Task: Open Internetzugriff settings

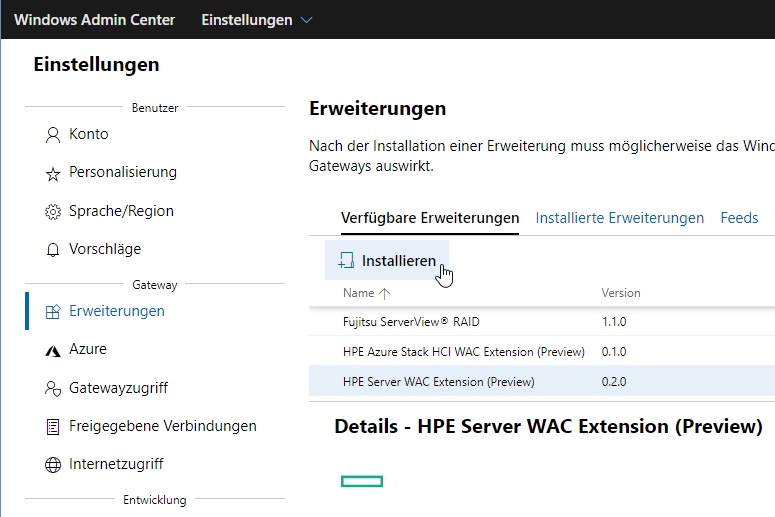Action: pyautogui.click(x=116, y=464)
